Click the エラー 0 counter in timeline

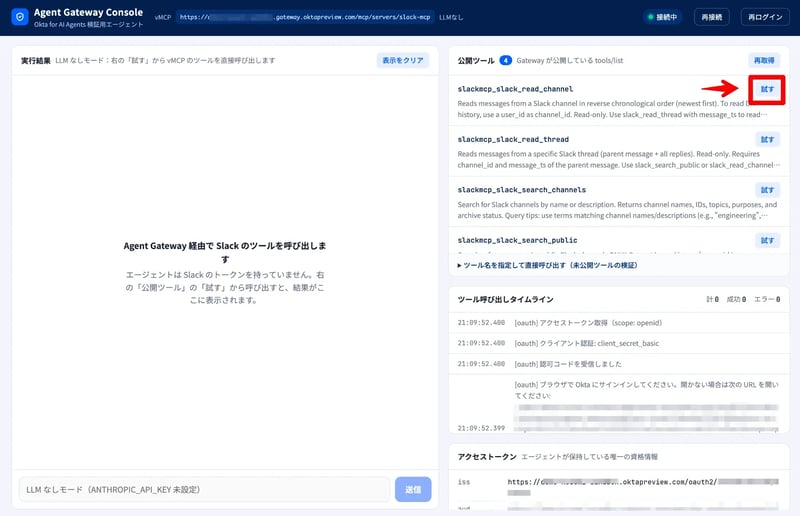(767, 300)
